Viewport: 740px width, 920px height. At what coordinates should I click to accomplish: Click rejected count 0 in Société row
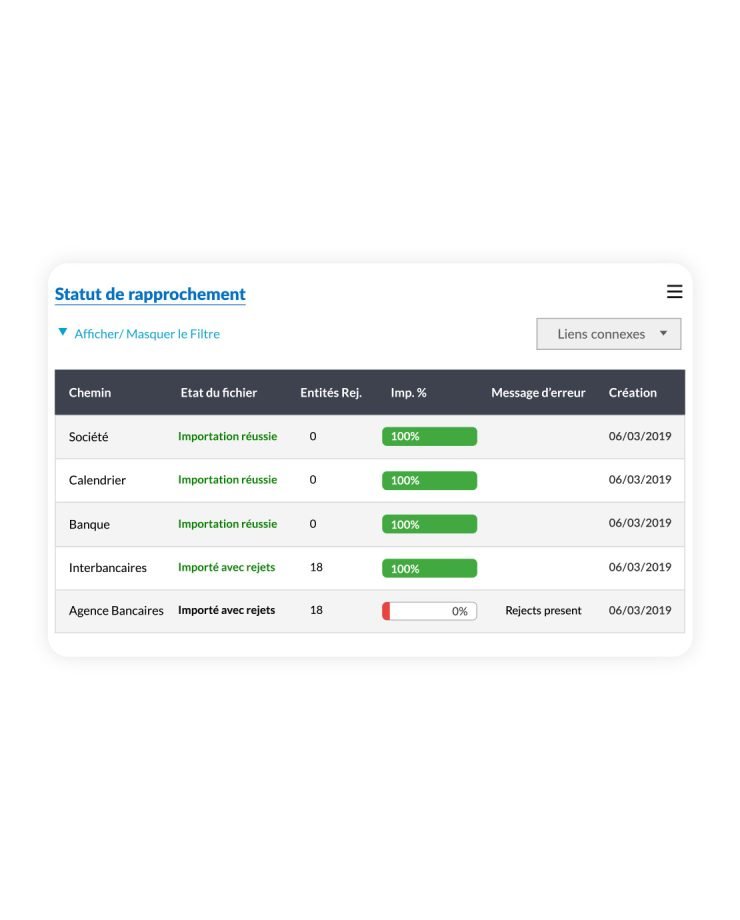click(x=313, y=436)
